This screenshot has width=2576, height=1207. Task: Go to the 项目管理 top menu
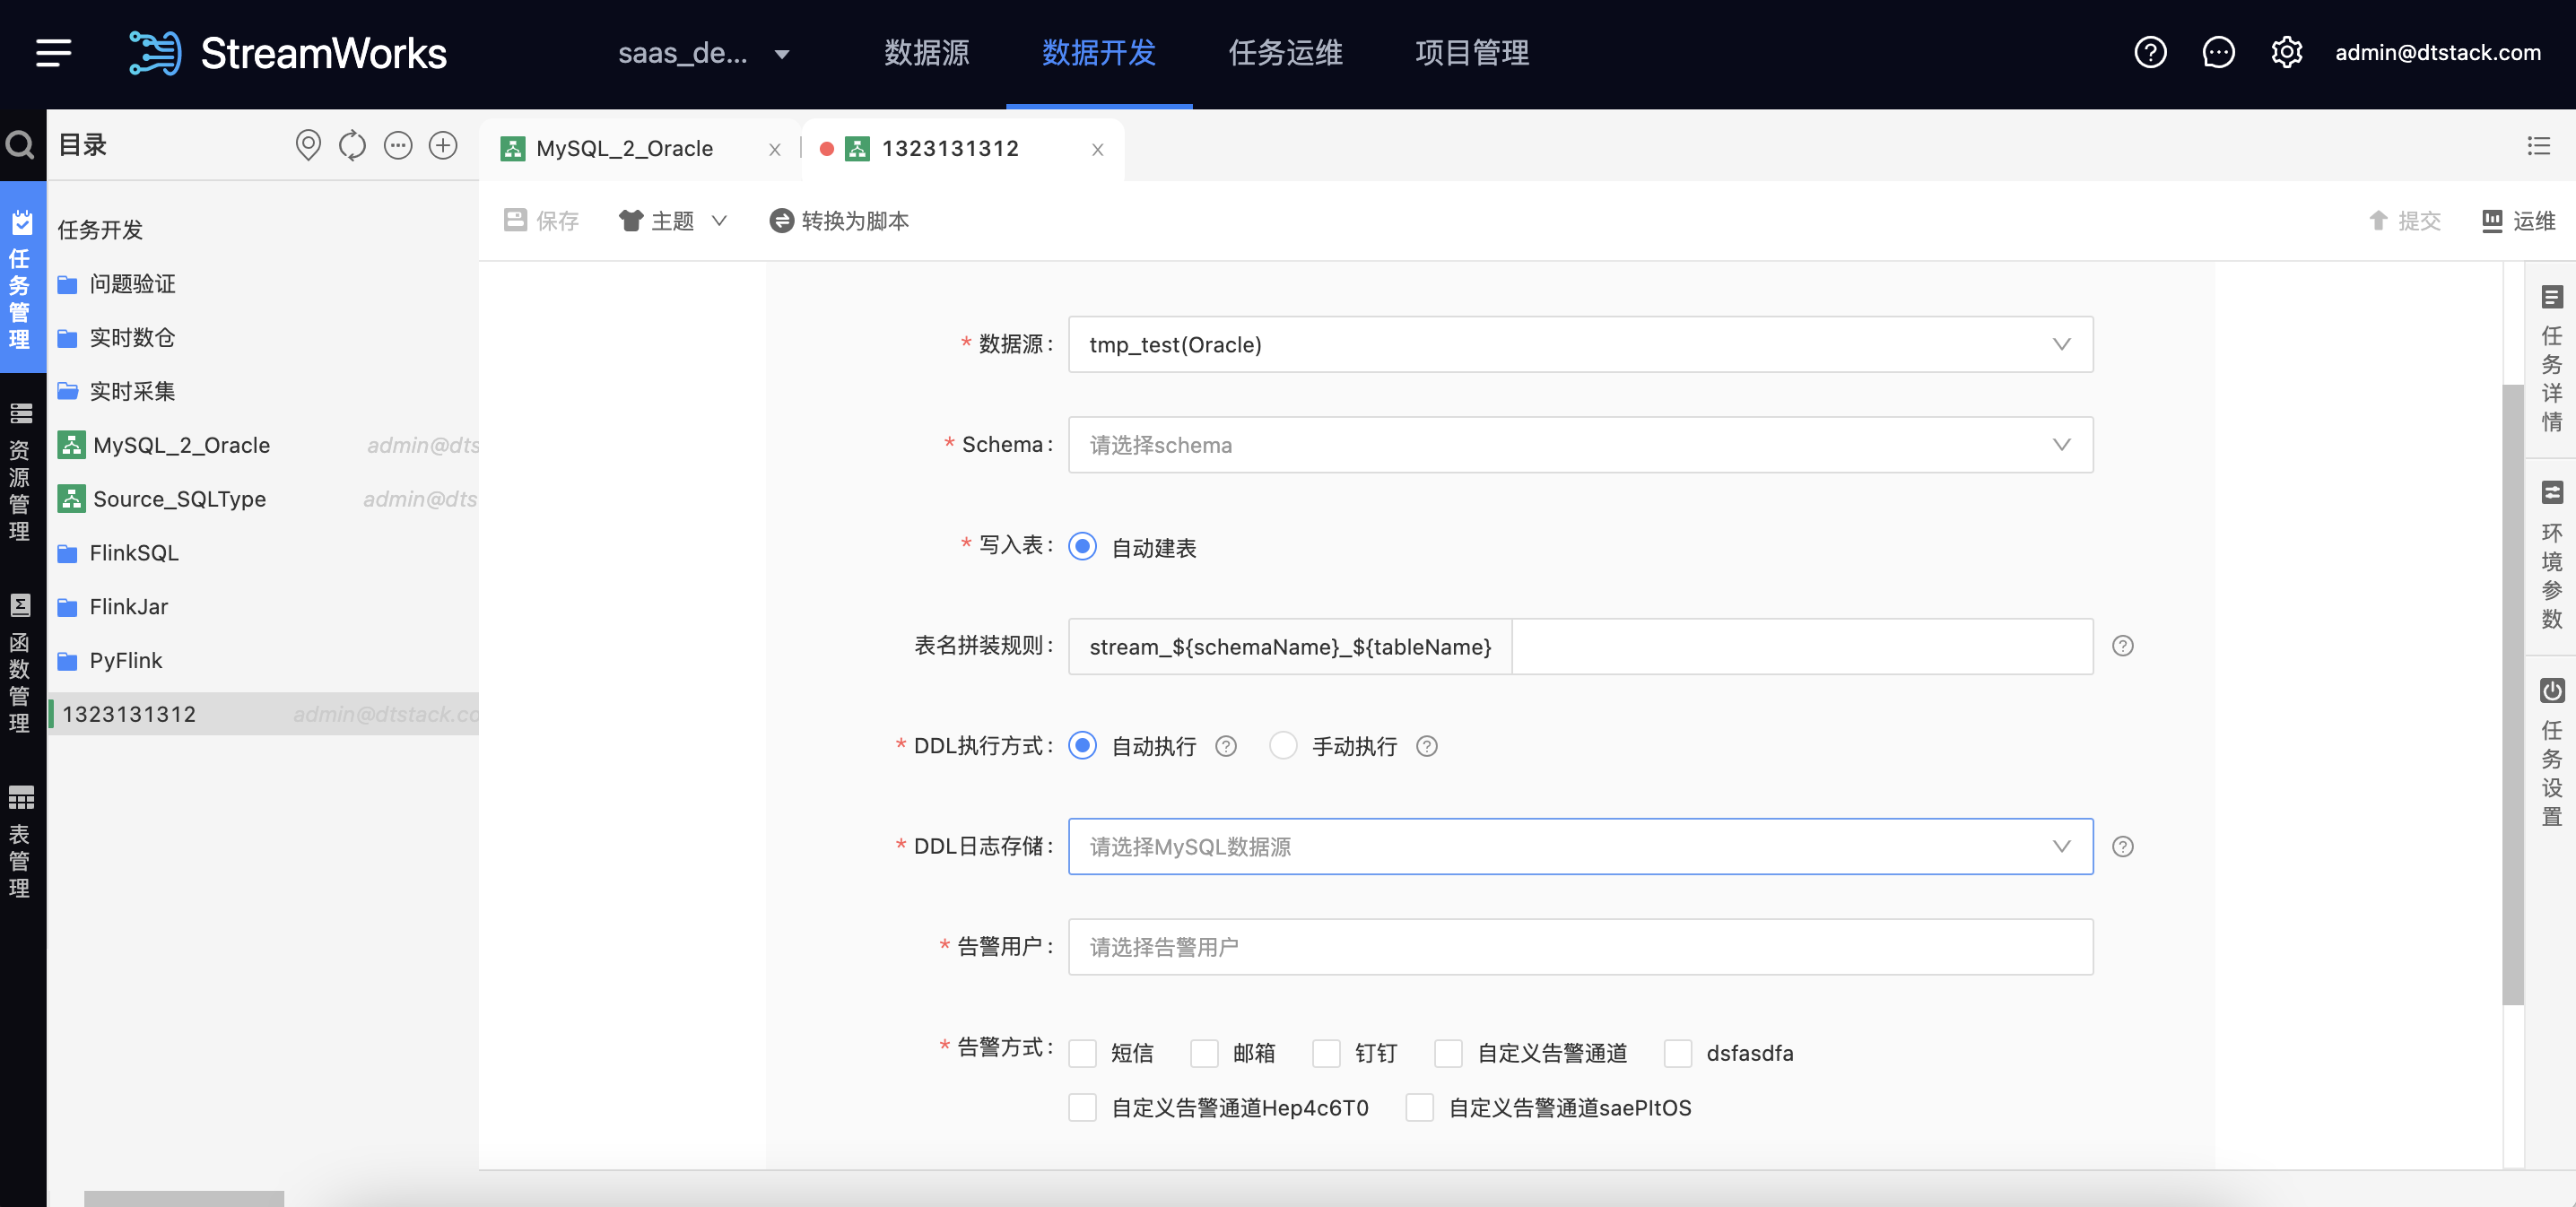(x=1472, y=53)
